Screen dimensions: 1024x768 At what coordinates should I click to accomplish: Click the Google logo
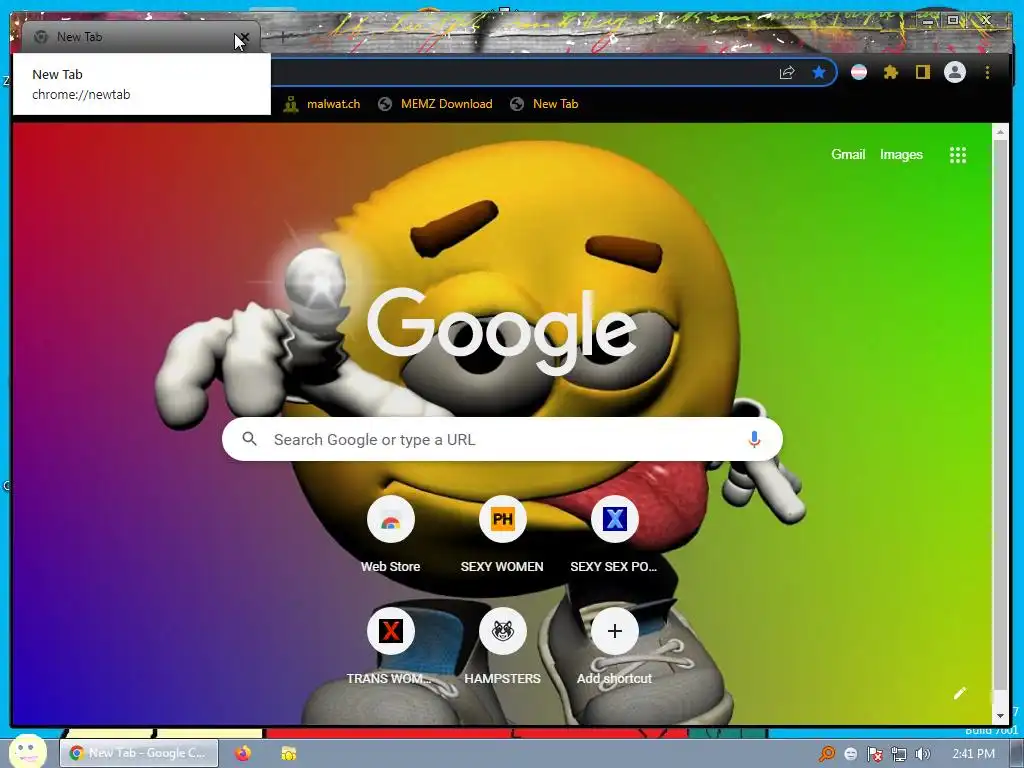(x=502, y=332)
